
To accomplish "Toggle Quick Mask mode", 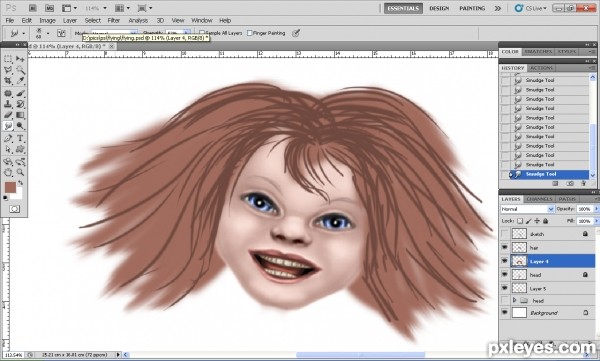I will coord(15,209).
